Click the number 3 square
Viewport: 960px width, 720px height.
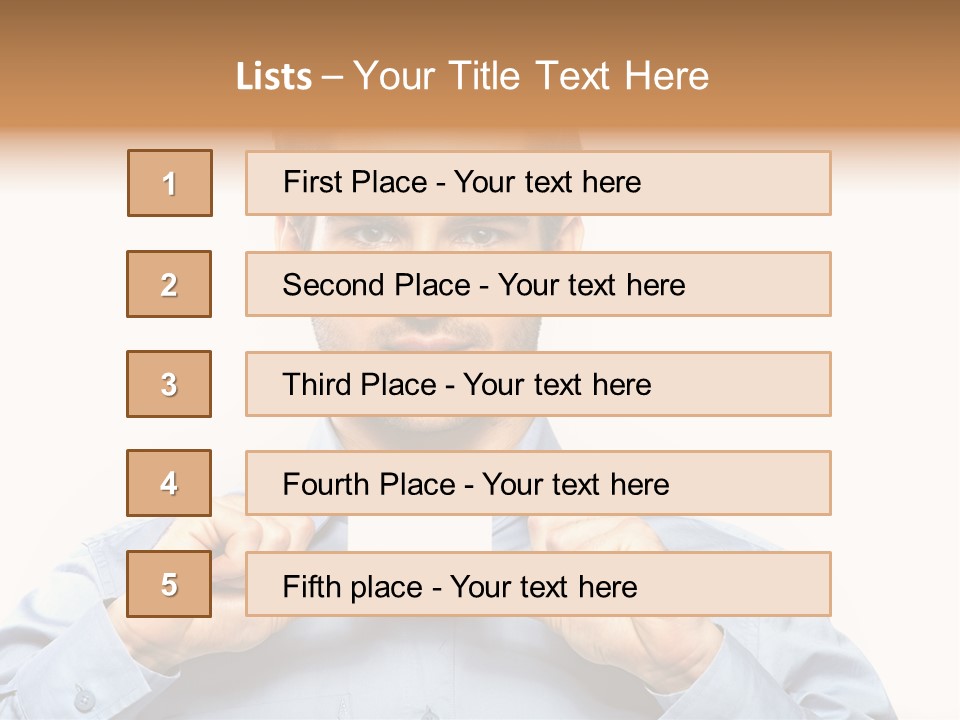[x=169, y=384]
